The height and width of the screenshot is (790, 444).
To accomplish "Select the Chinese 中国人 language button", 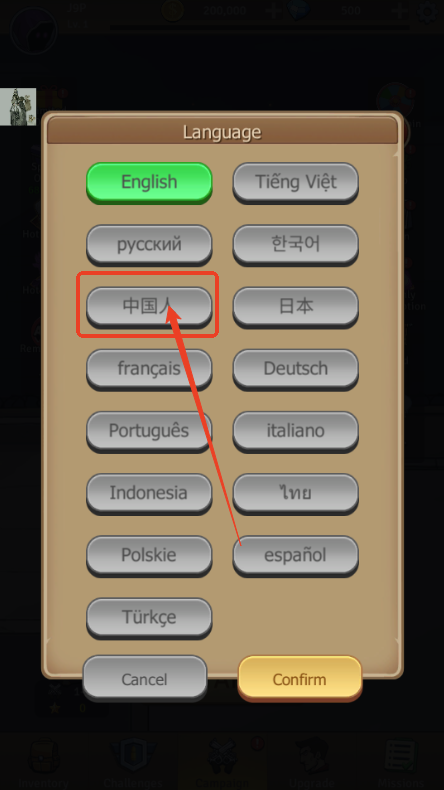I will click(x=149, y=306).
